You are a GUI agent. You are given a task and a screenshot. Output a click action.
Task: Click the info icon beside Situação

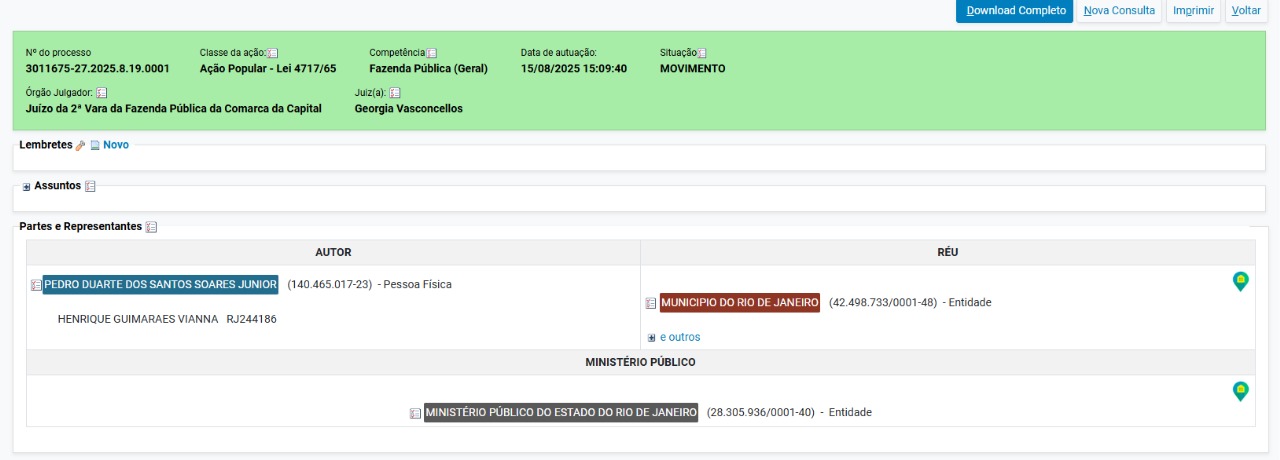(702, 53)
